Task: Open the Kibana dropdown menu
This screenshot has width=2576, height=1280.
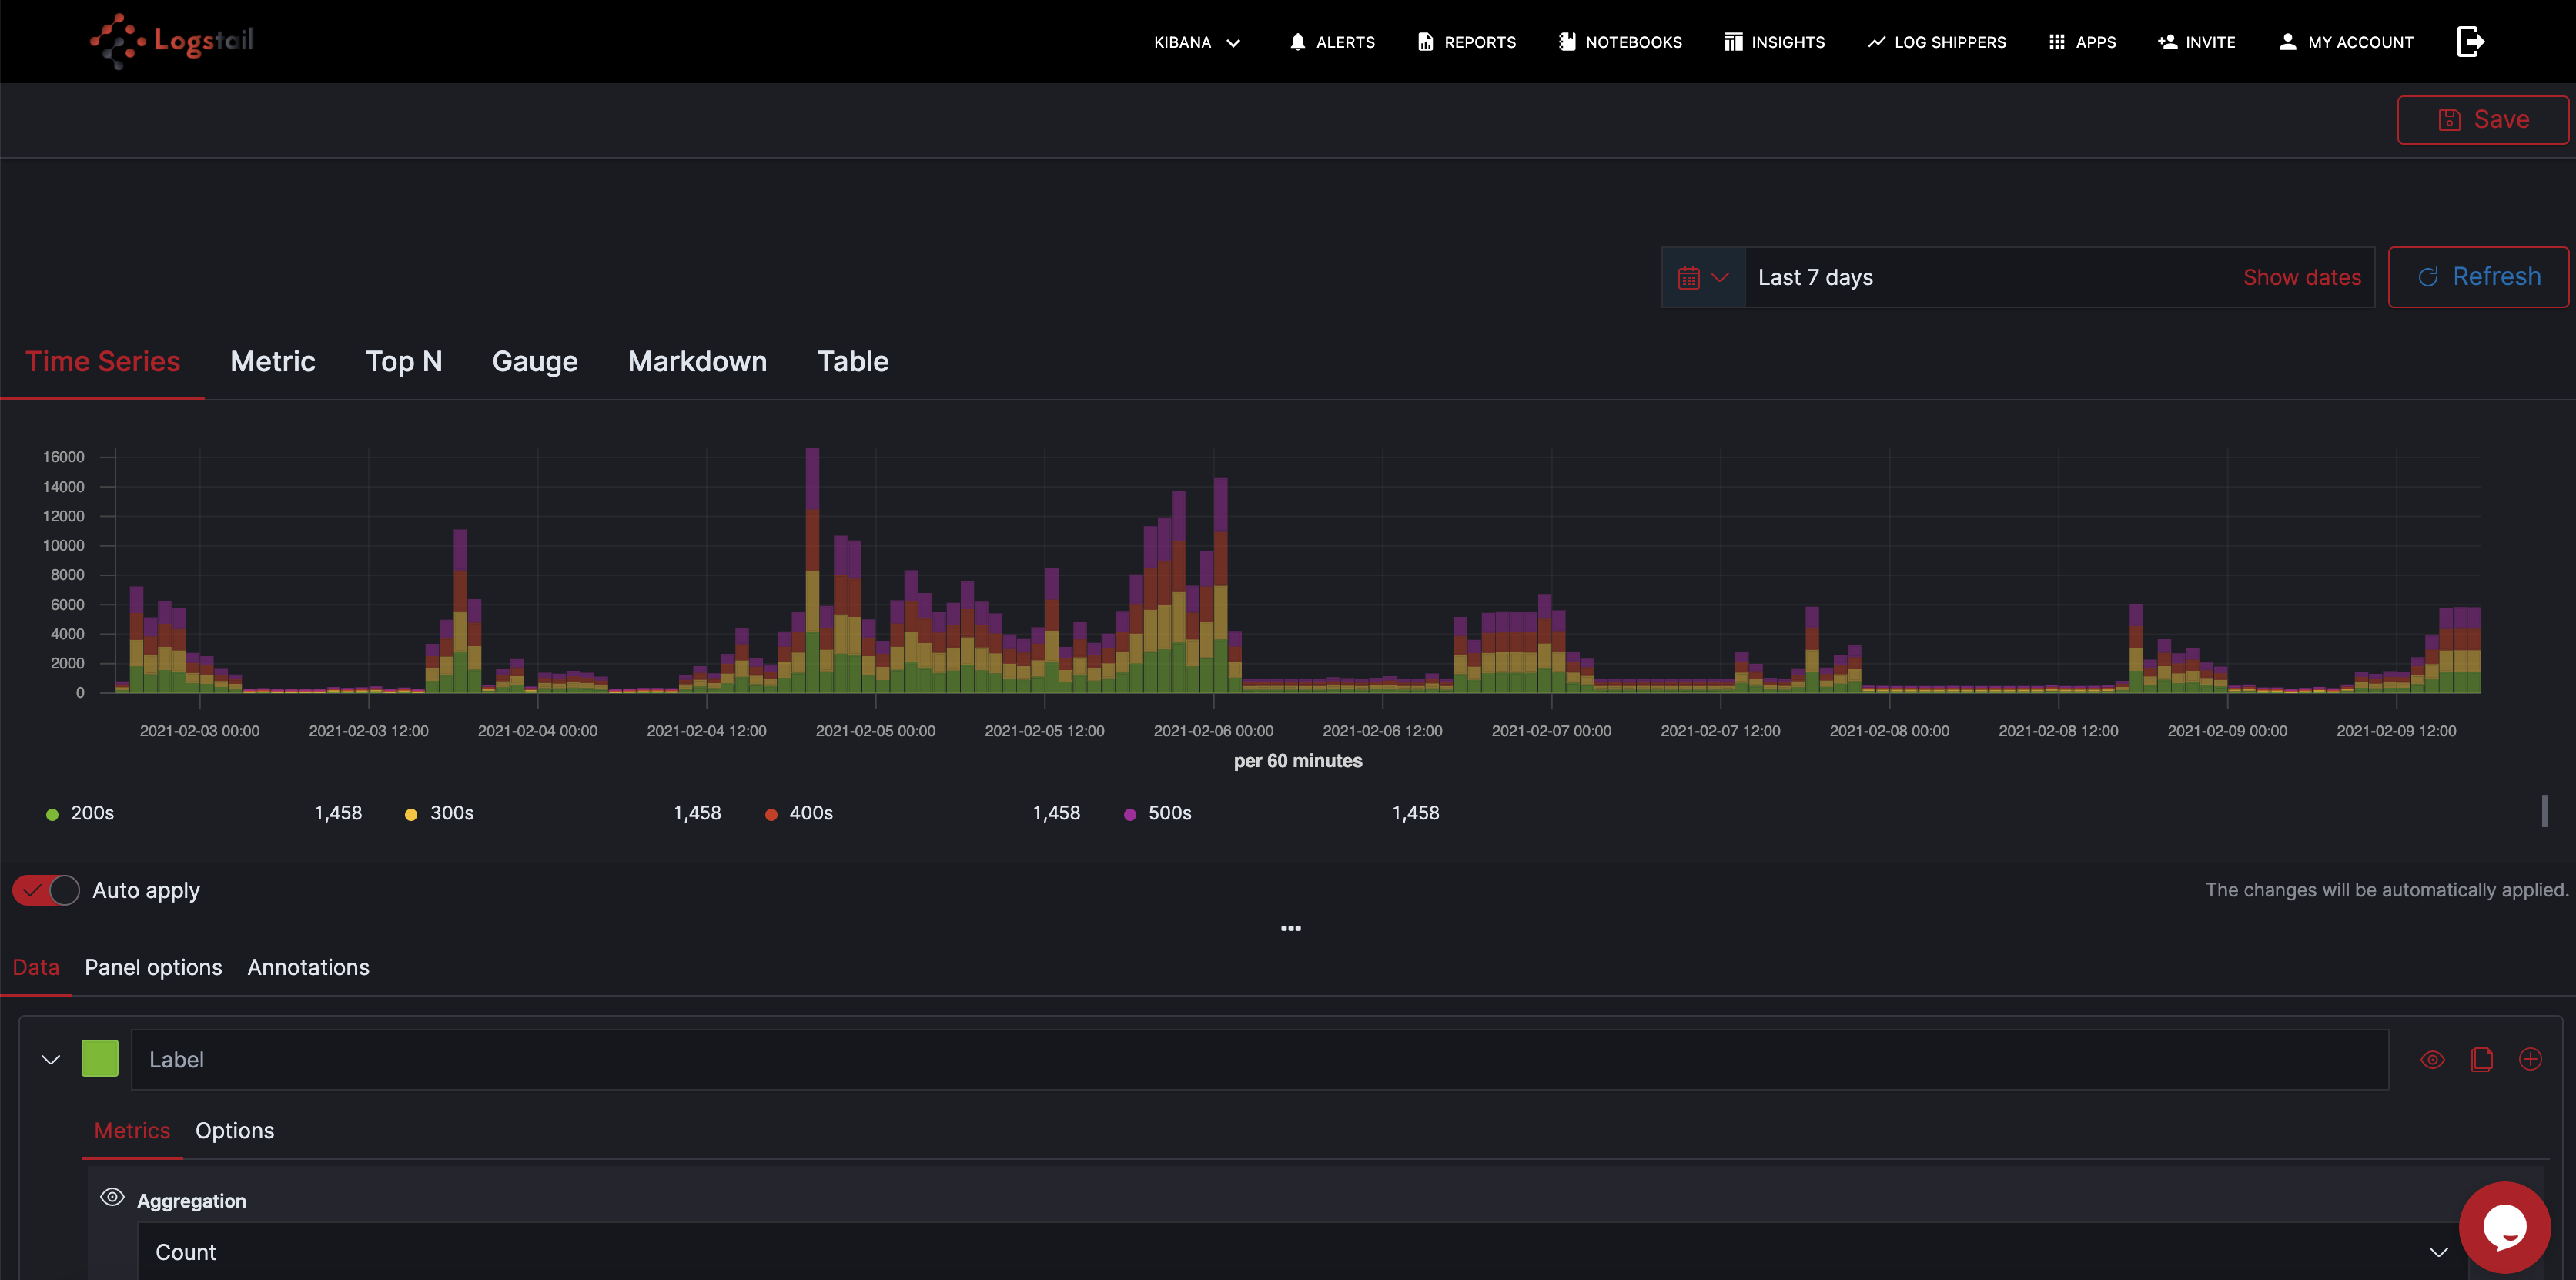Action: pos(1197,42)
